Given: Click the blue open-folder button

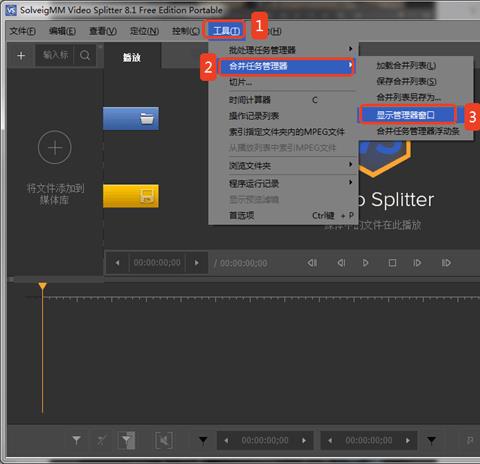Looking at the screenshot, I should tap(131, 118).
